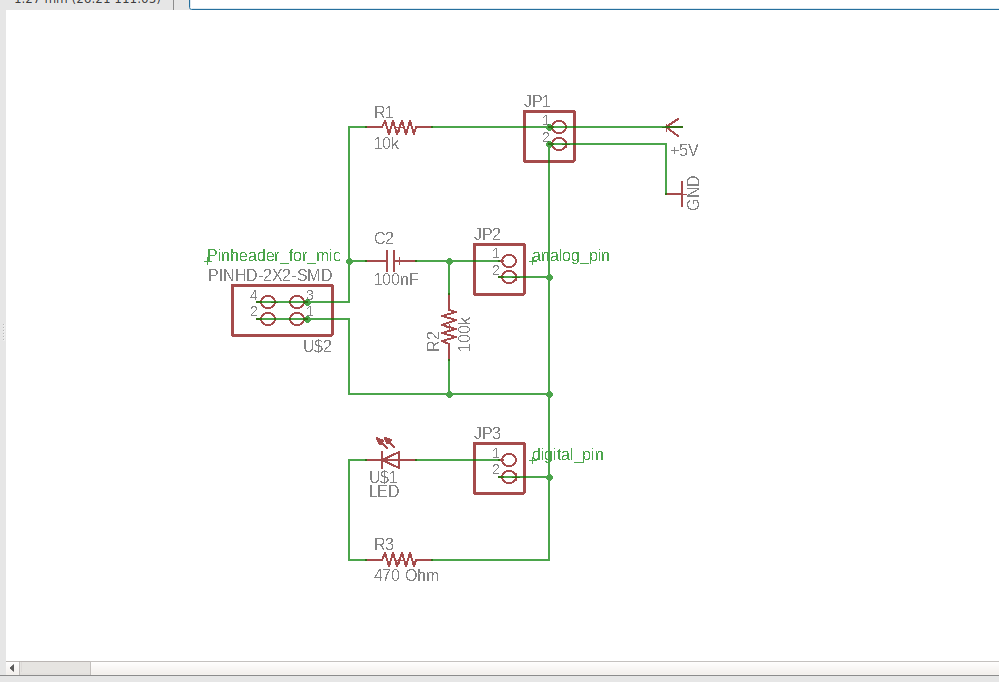Image resolution: width=999 pixels, height=682 pixels.
Task: Select the R2 resistor symbol
Action: tap(449, 327)
